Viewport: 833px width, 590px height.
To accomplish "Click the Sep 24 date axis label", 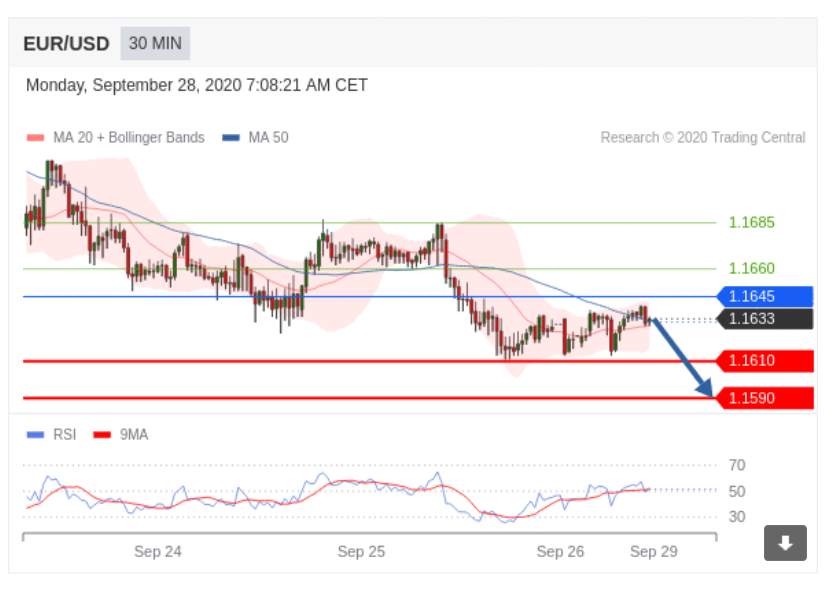I will tap(158, 552).
